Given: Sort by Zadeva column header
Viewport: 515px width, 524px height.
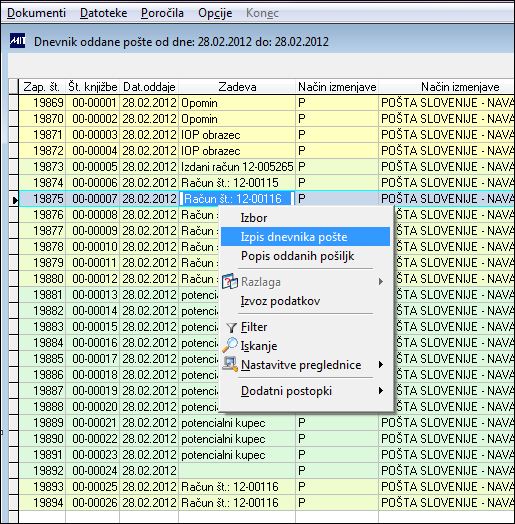Looking at the screenshot, I should click(x=237, y=87).
